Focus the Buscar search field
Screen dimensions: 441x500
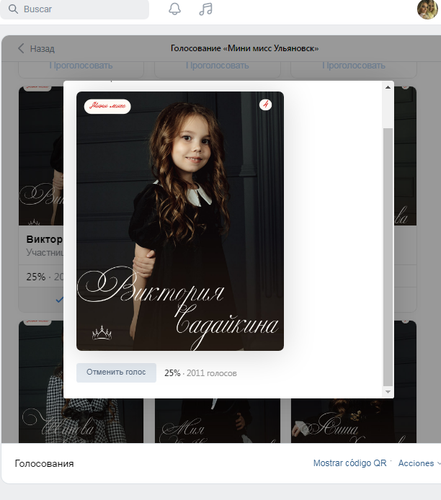[74, 9]
